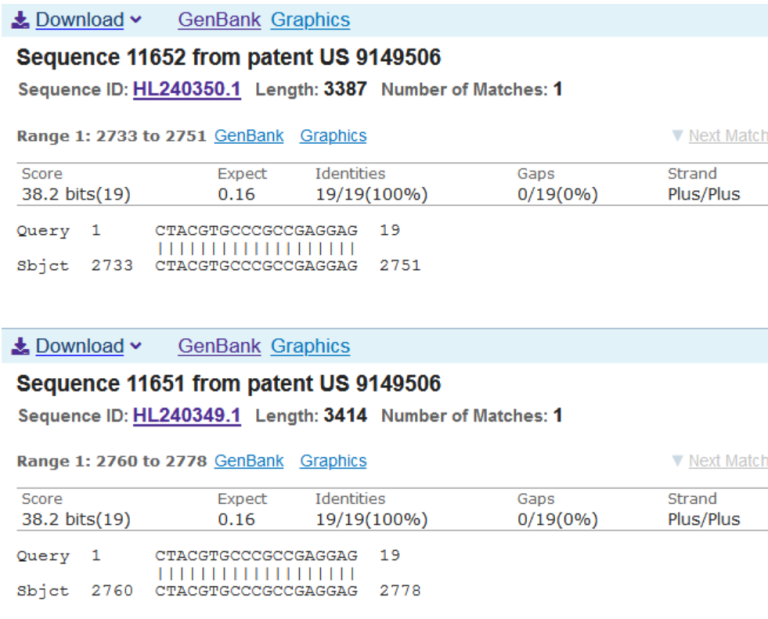This screenshot has height=619, width=768.
Task: Open Graphics in Sequence 11651 header bar
Action: (x=310, y=346)
